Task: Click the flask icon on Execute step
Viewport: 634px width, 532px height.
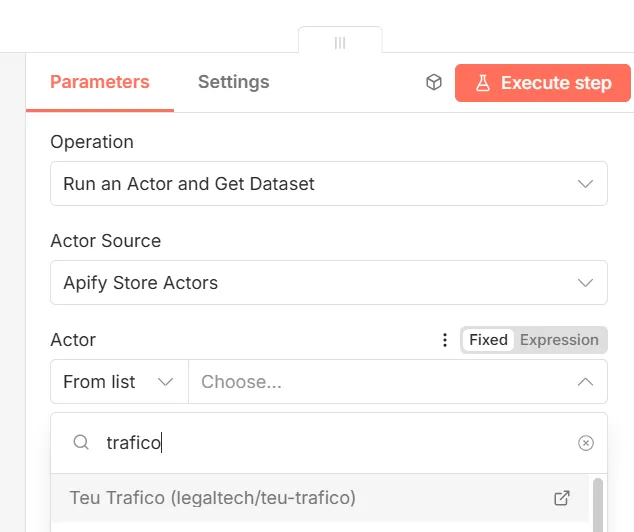Action: tap(483, 83)
